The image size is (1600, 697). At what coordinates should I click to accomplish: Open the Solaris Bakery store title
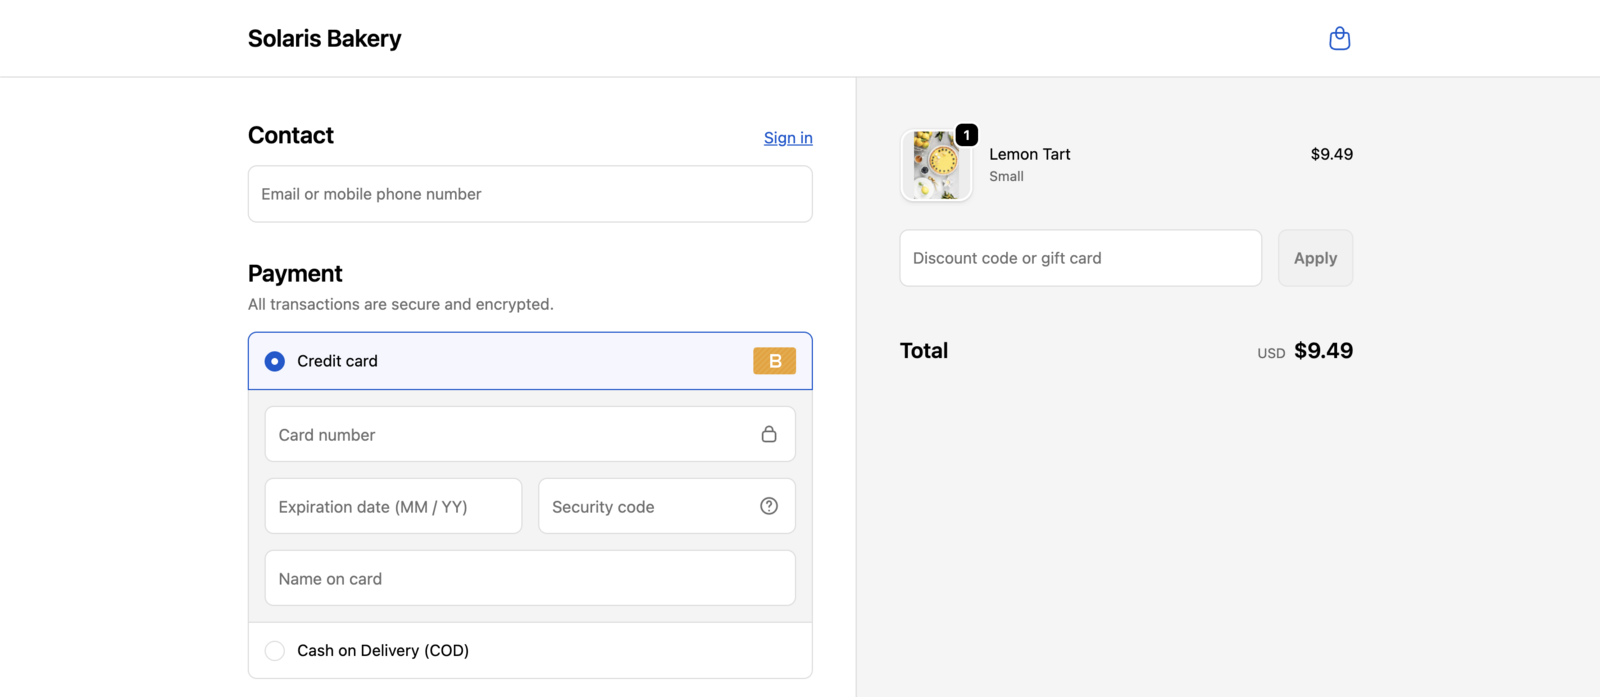pyautogui.click(x=324, y=38)
